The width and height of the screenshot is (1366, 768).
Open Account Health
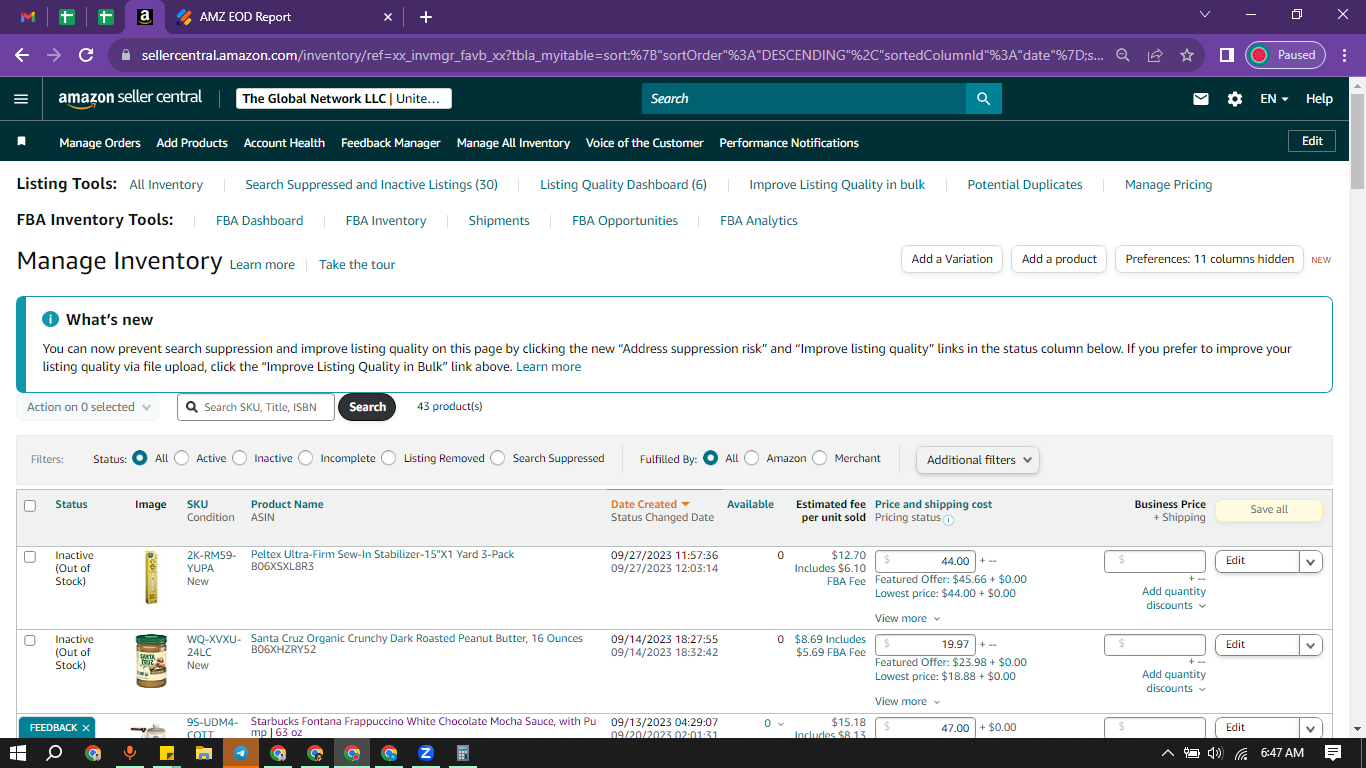coord(284,143)
